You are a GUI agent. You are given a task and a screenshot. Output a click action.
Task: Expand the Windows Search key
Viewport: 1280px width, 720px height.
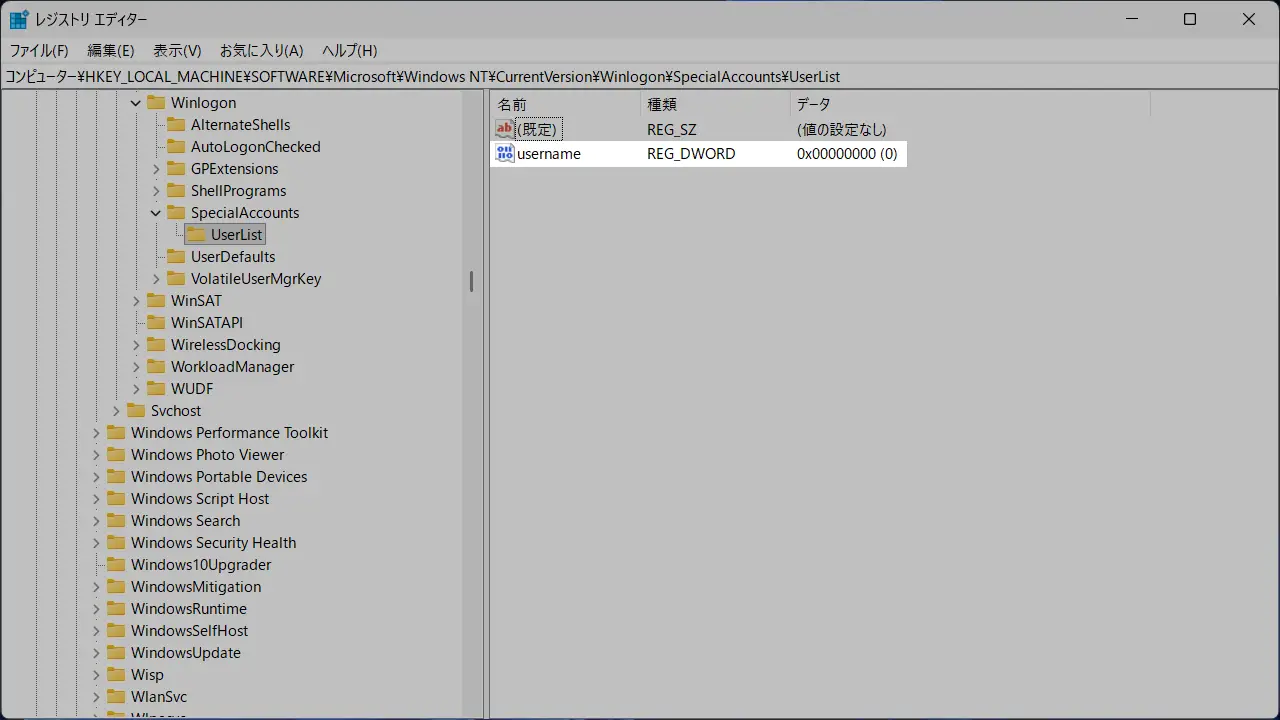[97, 521]
